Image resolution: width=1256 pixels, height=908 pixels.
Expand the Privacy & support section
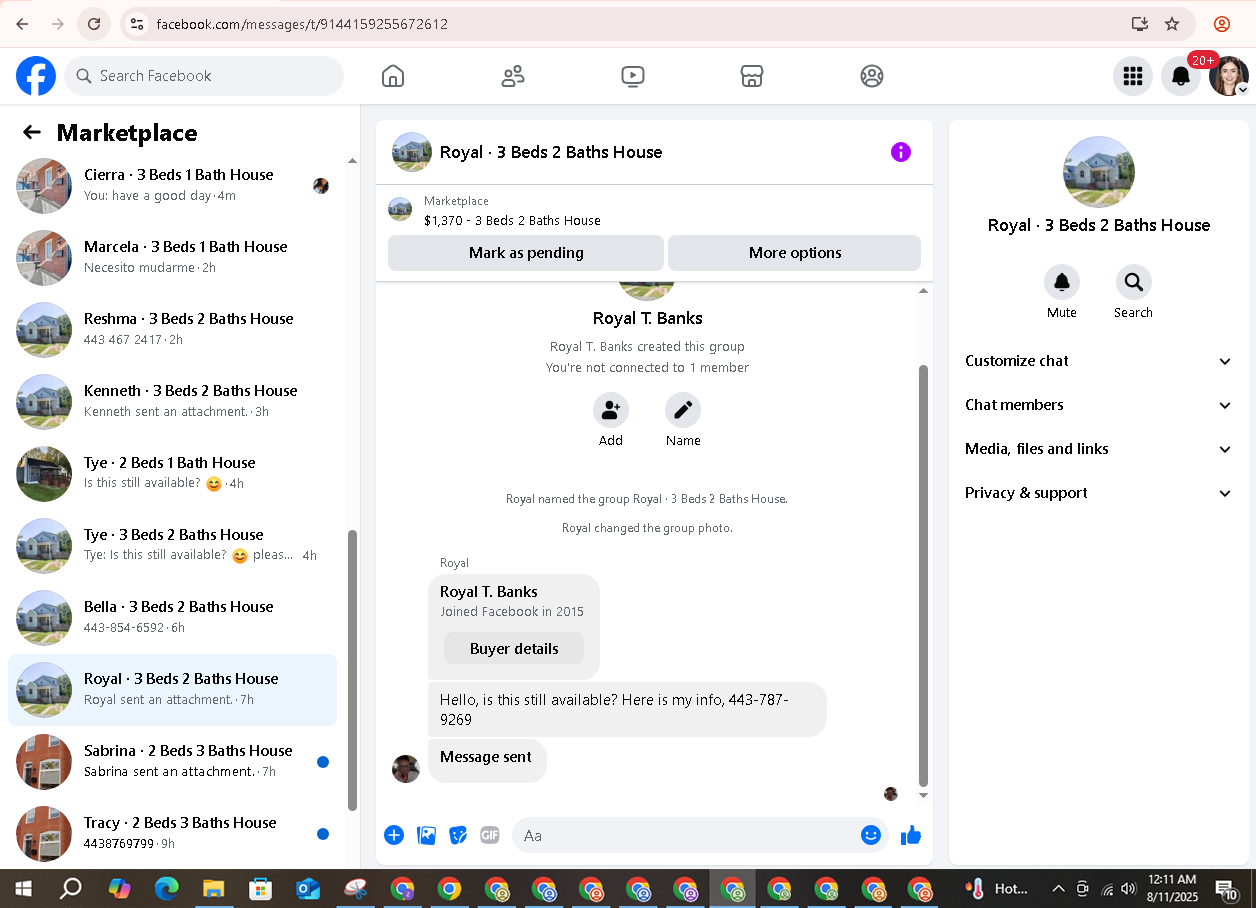[x=1098, y=493]
